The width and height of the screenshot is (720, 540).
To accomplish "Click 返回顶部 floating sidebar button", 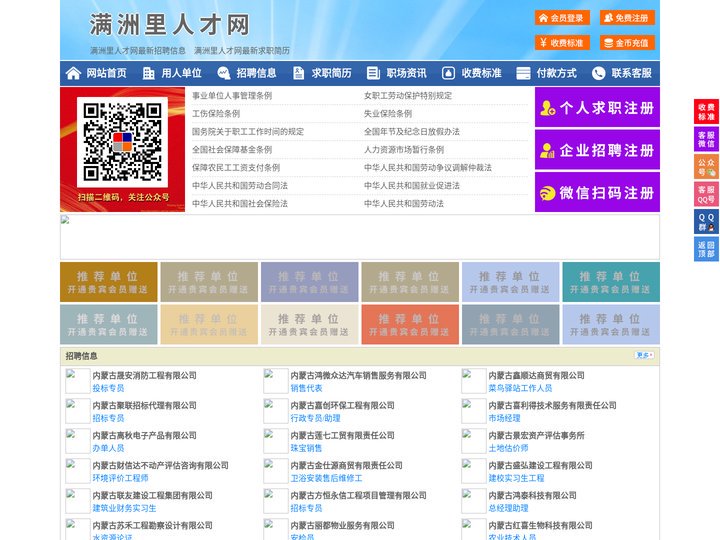I will coord(706,249).
